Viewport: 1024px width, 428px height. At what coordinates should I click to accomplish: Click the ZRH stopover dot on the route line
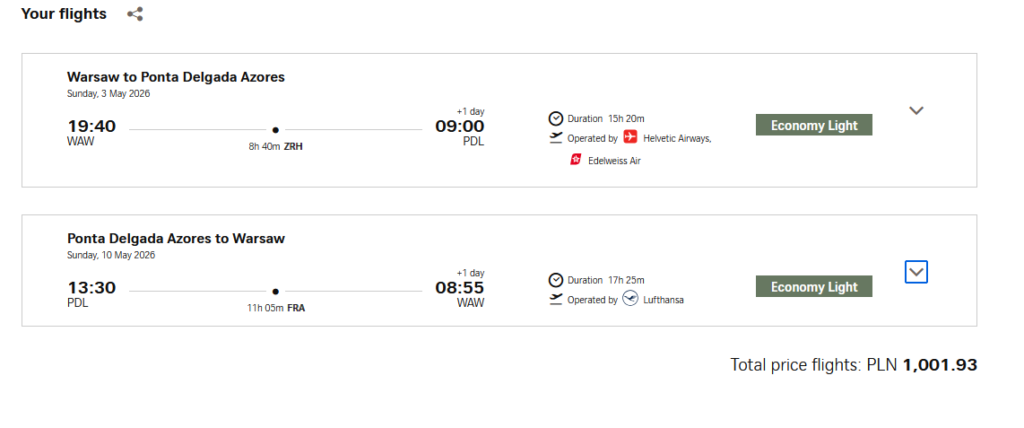(x=276, y=130)
